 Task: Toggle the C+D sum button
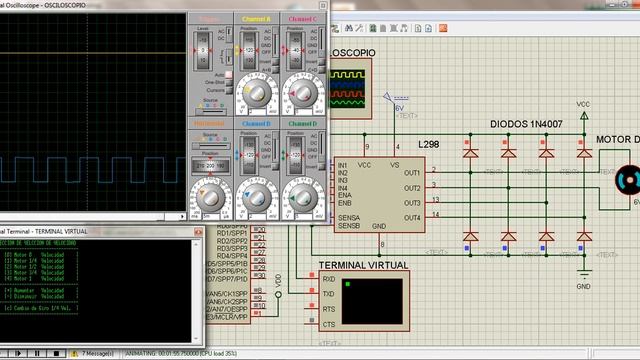click(322, 70)
